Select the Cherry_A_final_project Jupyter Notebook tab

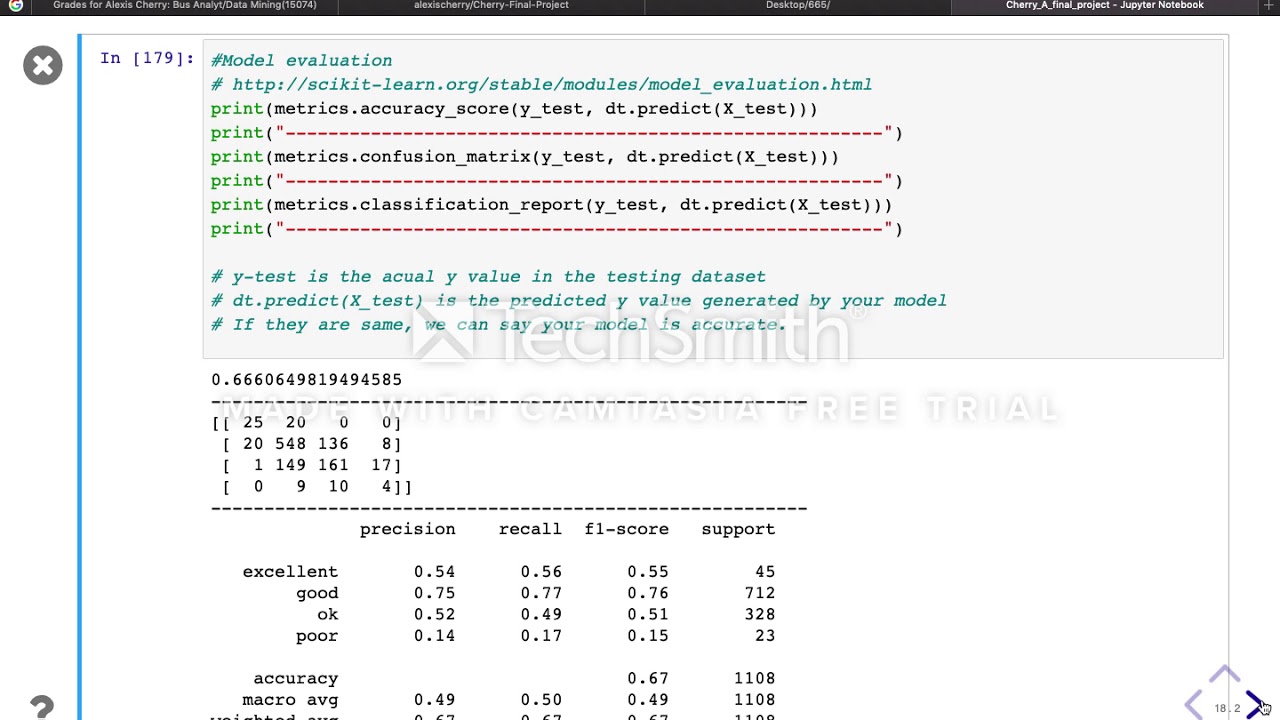point(1105,5)
